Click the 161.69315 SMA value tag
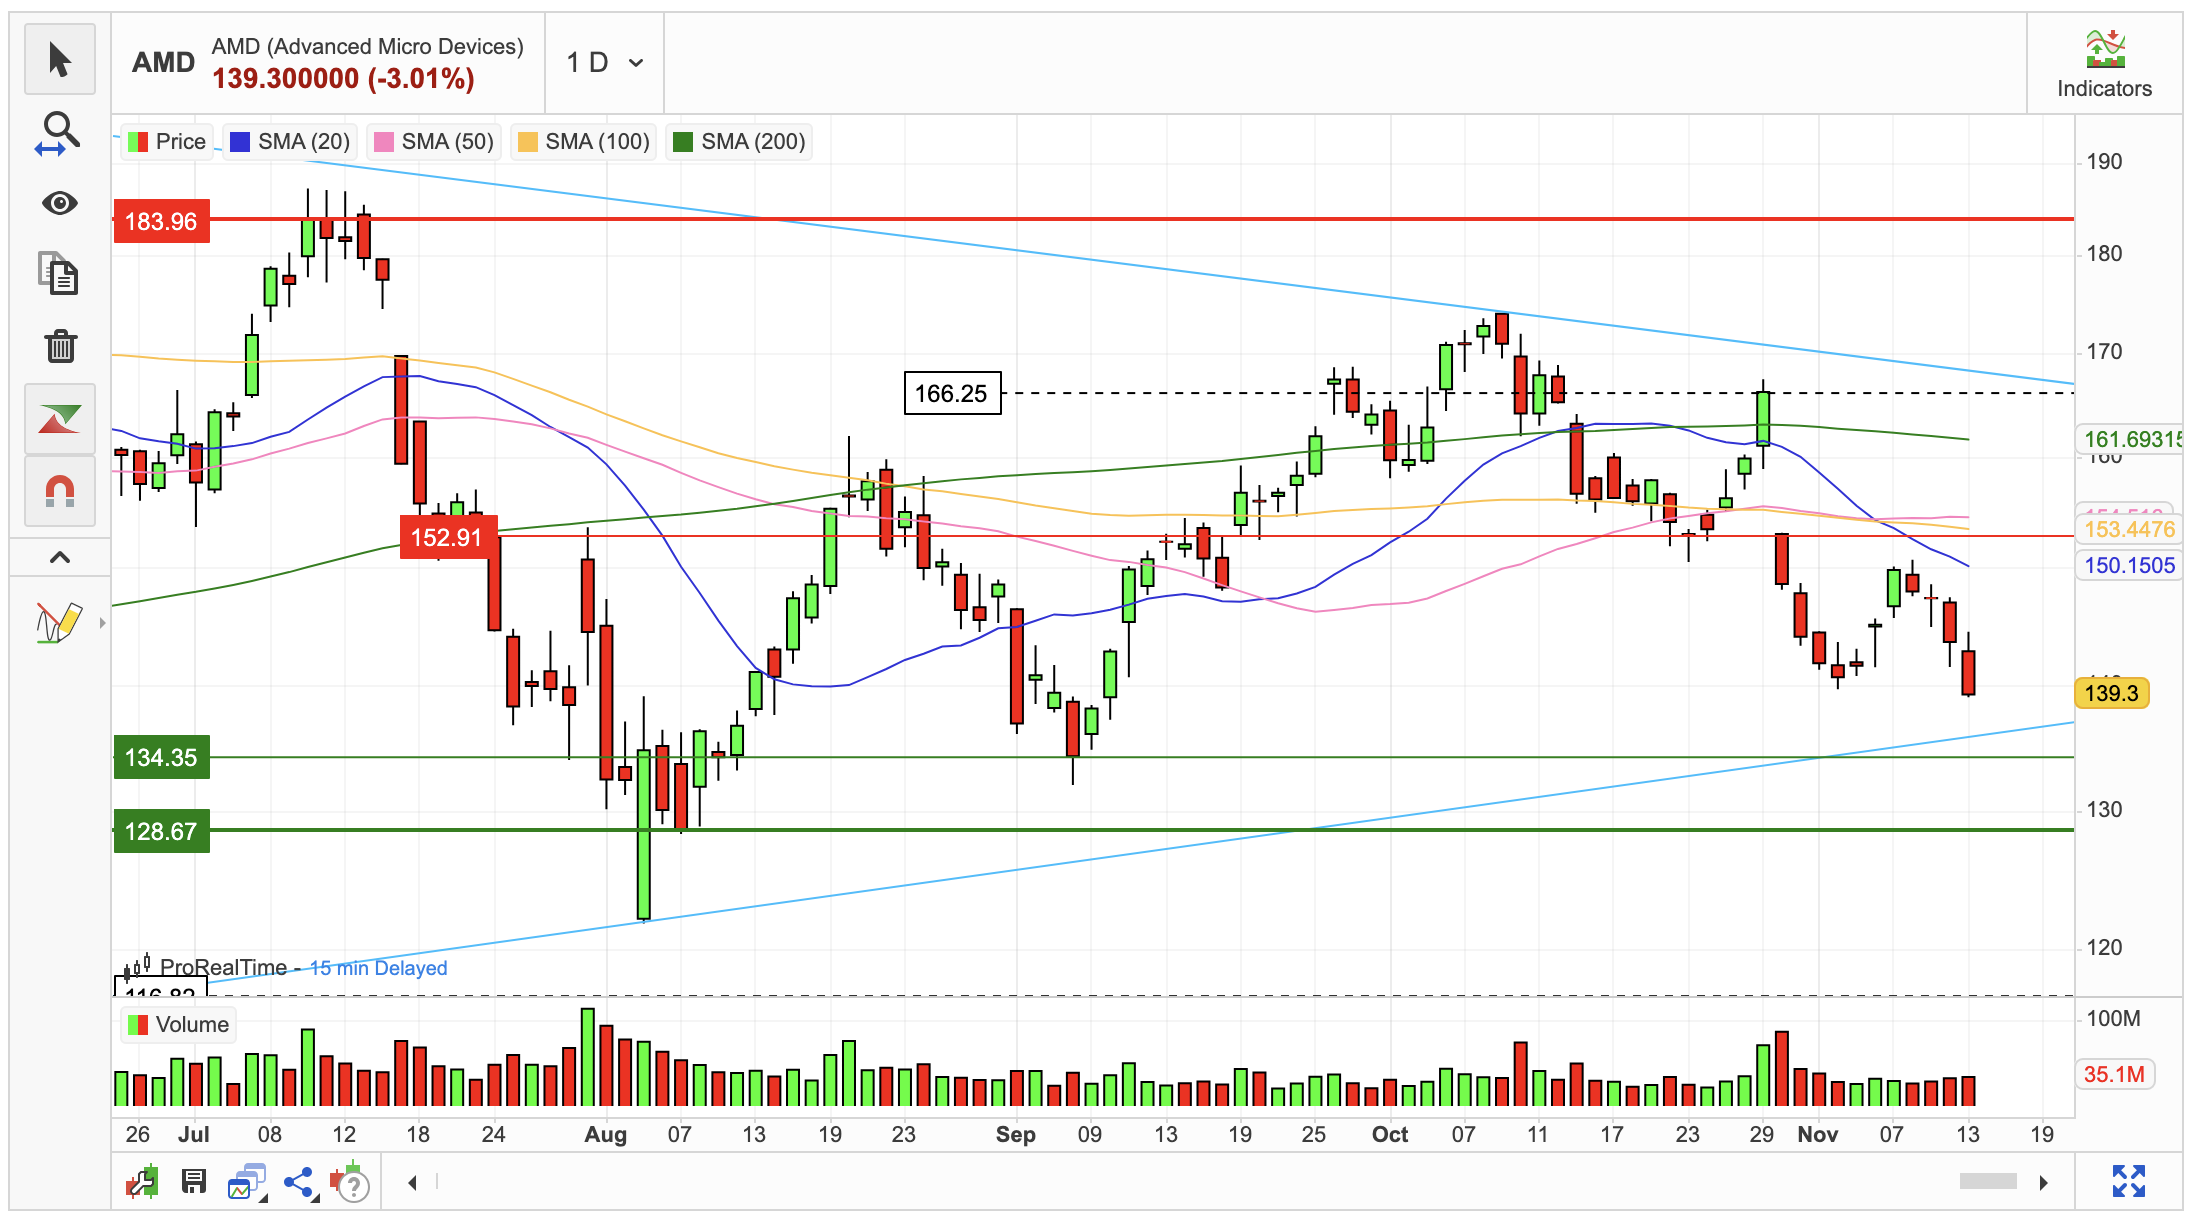 tap(2130, 440)
